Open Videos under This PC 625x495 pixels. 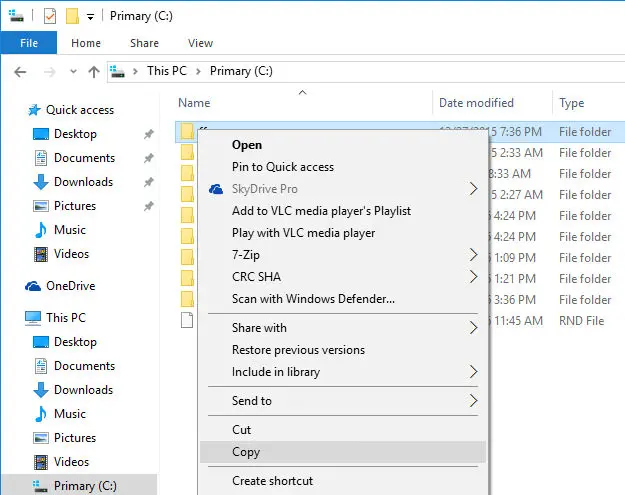point(71,462)
